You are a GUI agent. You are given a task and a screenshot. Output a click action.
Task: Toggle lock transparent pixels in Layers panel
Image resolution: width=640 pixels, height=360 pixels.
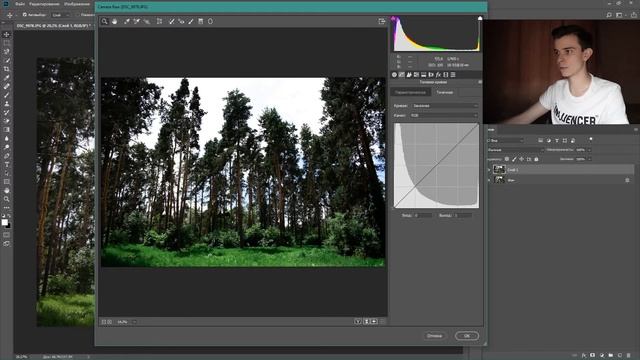[507, 159]
